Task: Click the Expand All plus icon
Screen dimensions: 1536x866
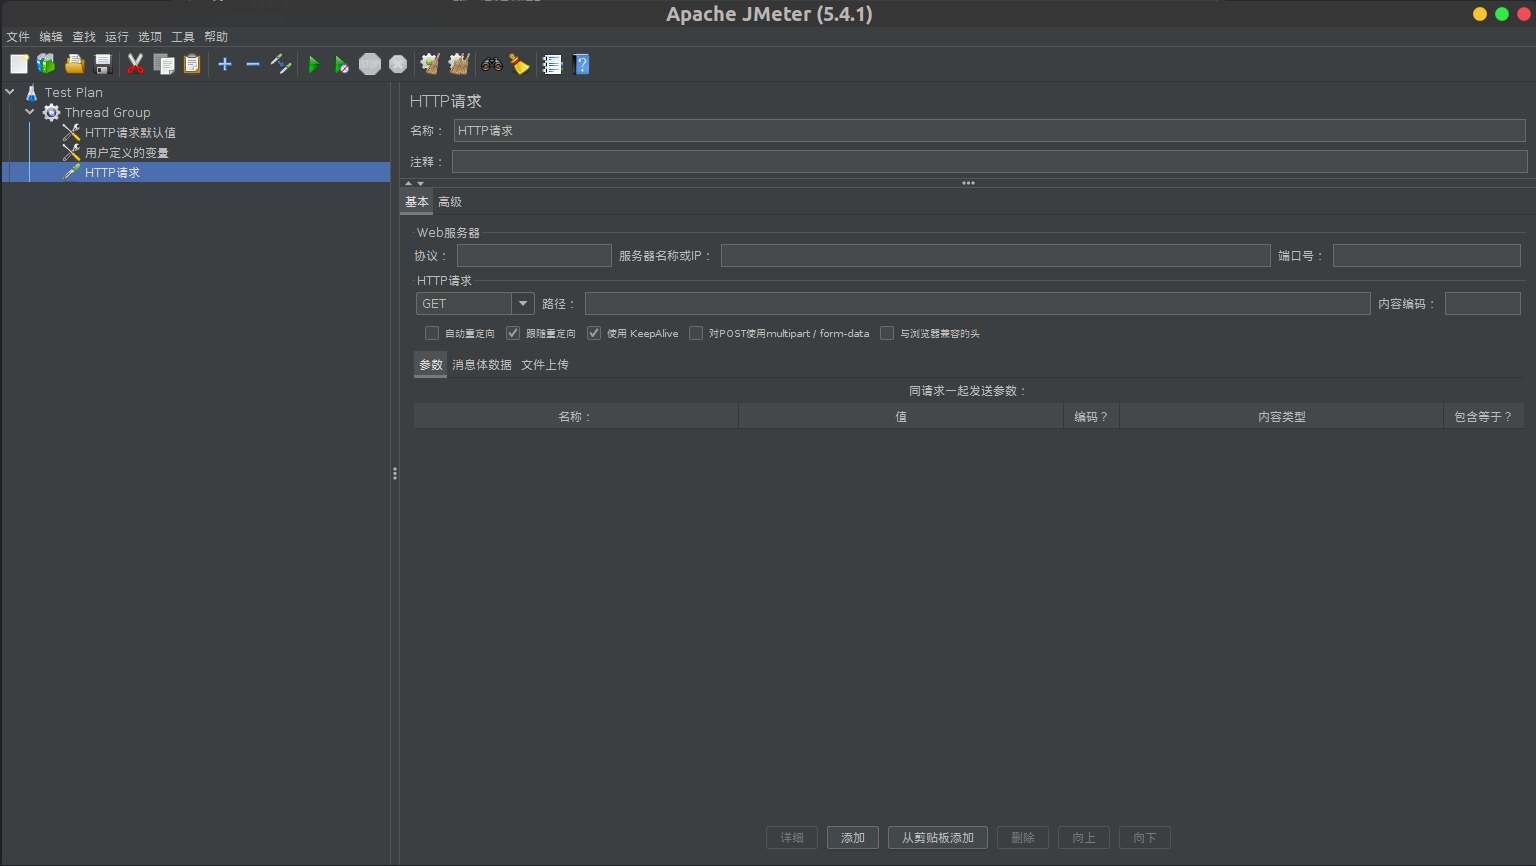Action: pos(225,64)
